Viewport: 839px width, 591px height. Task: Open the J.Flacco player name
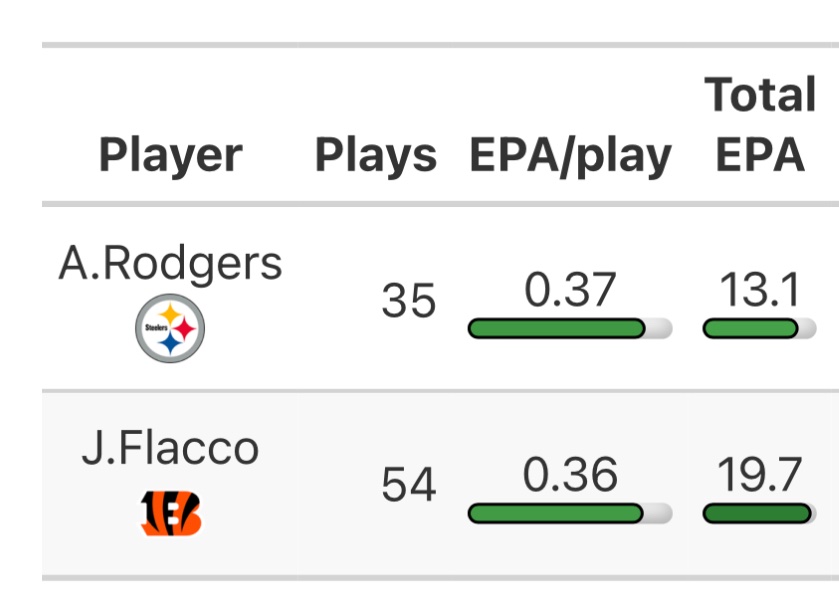click(170, 447)
